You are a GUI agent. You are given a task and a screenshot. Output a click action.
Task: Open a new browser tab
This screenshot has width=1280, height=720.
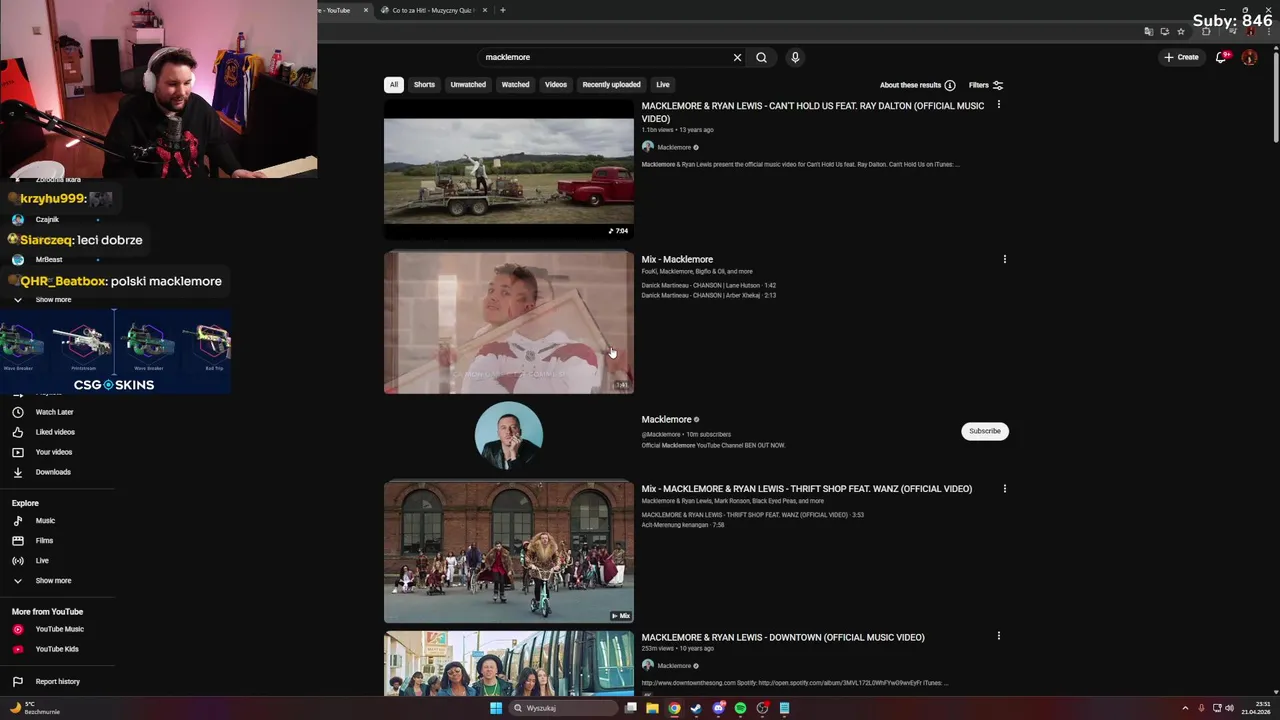[x=502, y=10]
